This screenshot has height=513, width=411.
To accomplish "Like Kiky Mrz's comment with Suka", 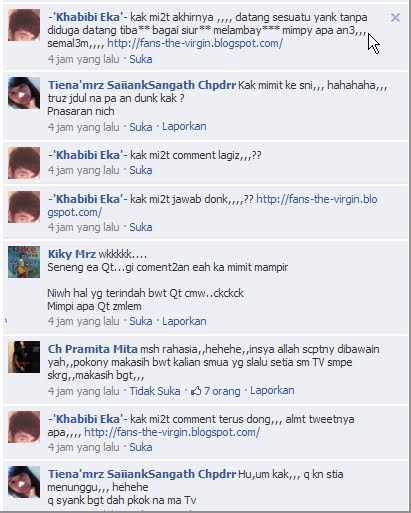I will tap(141, 321).
